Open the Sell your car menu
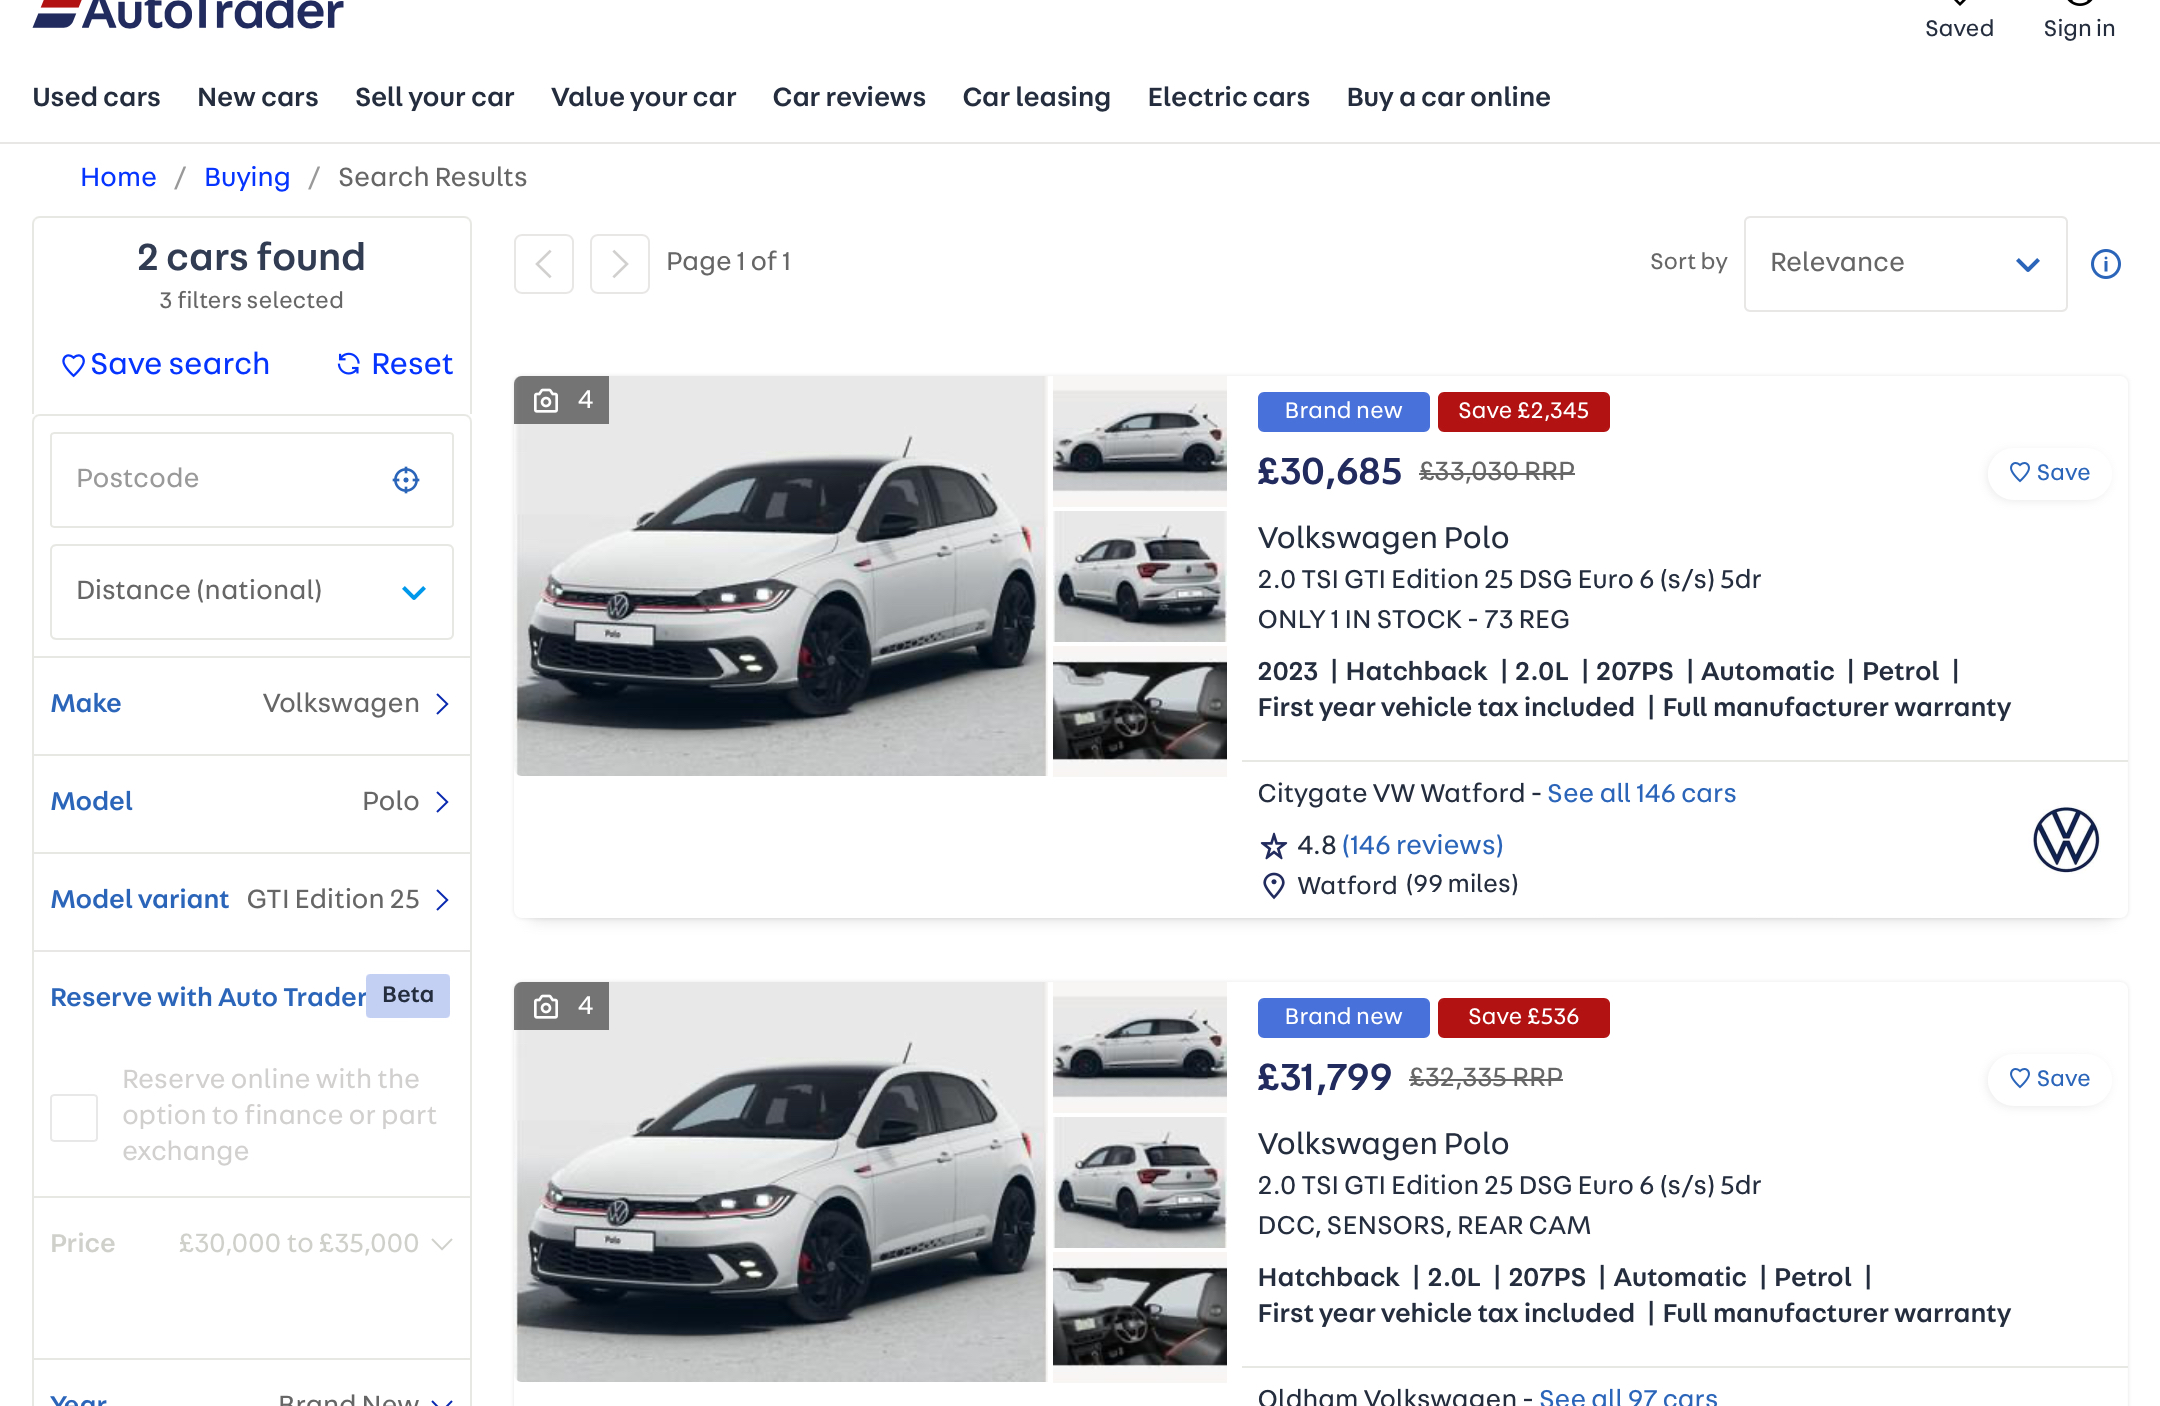The height and width of the screenshot is (1406, 2160). click(435, 97)
